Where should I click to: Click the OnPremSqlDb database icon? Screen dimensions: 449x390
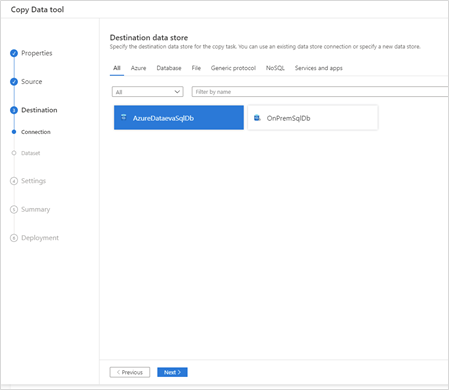pos(257,118)
